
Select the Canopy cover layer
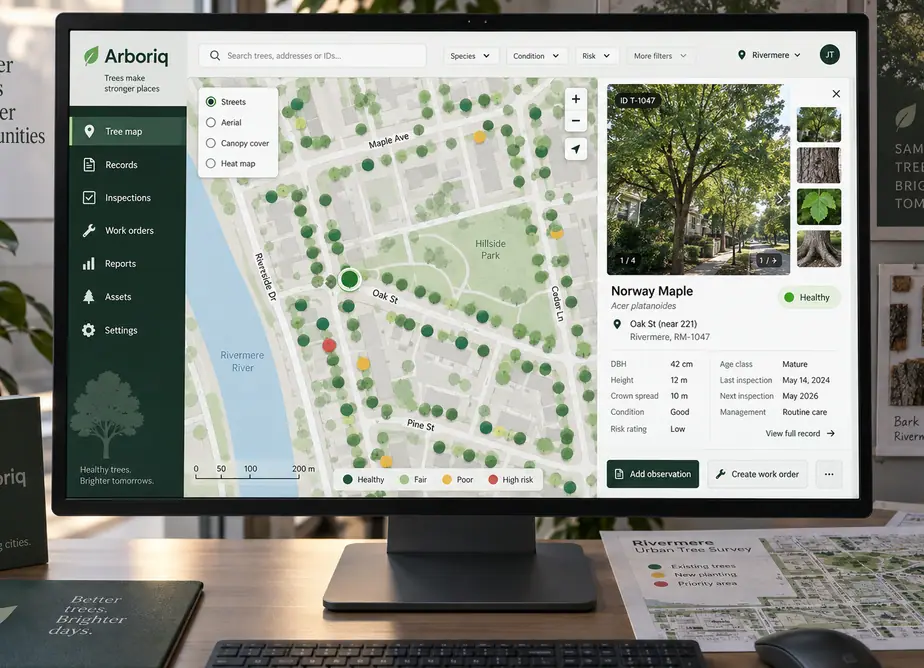tap(211, 143)
